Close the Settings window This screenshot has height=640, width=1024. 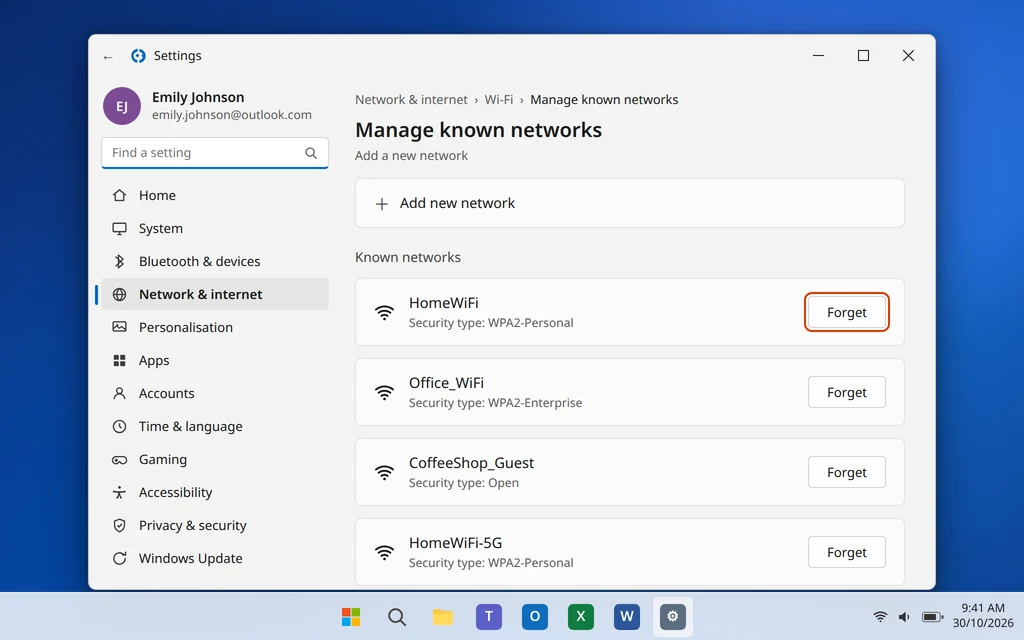[908, 56]
